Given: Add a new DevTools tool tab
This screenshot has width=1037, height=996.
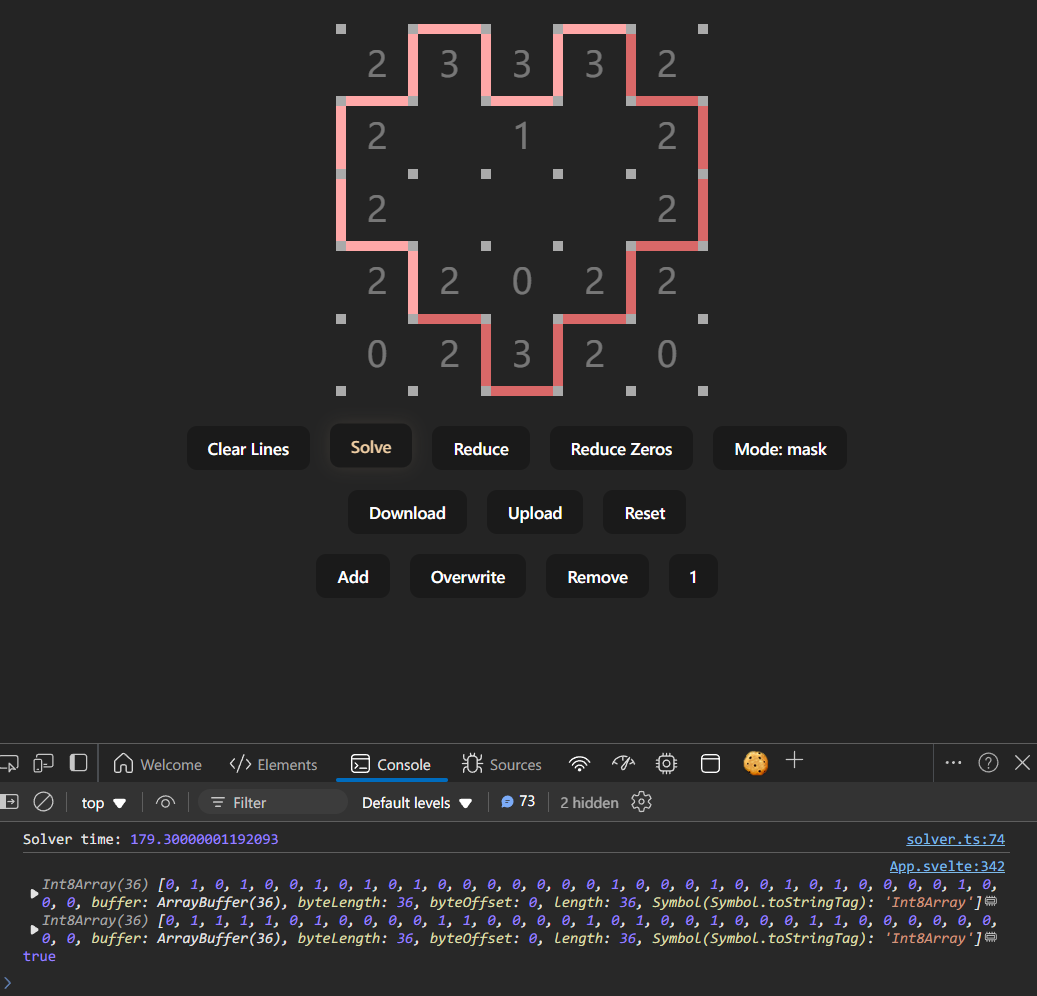Looking at the screenshot, I should 794,761.
